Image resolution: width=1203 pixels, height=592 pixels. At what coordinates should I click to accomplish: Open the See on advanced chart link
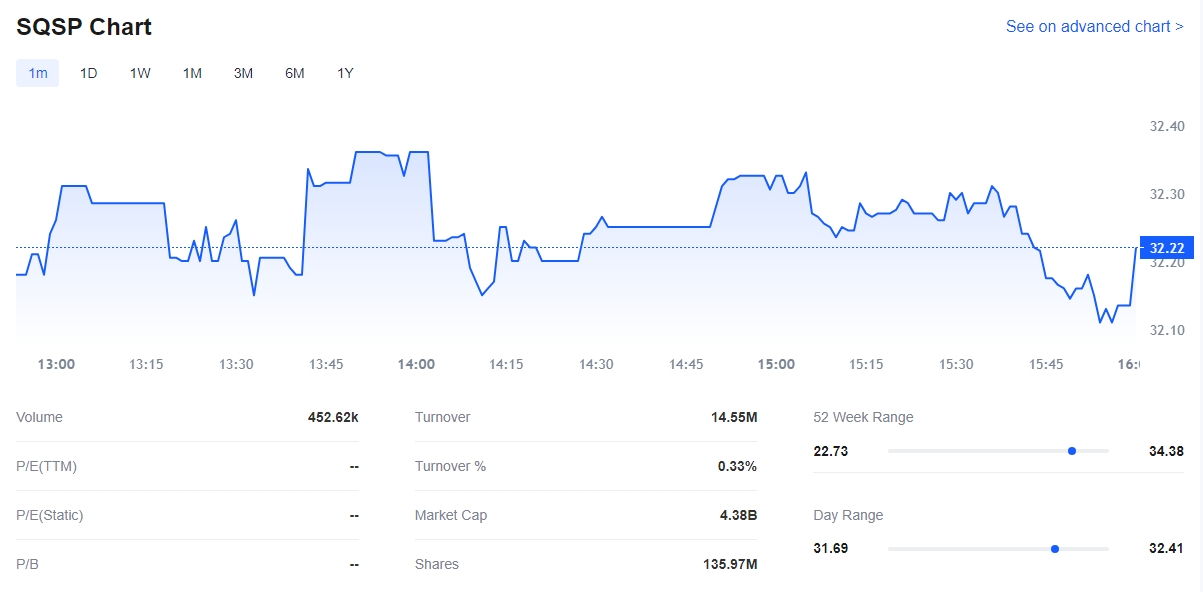pyautogui.click(x=1094, y=27)
